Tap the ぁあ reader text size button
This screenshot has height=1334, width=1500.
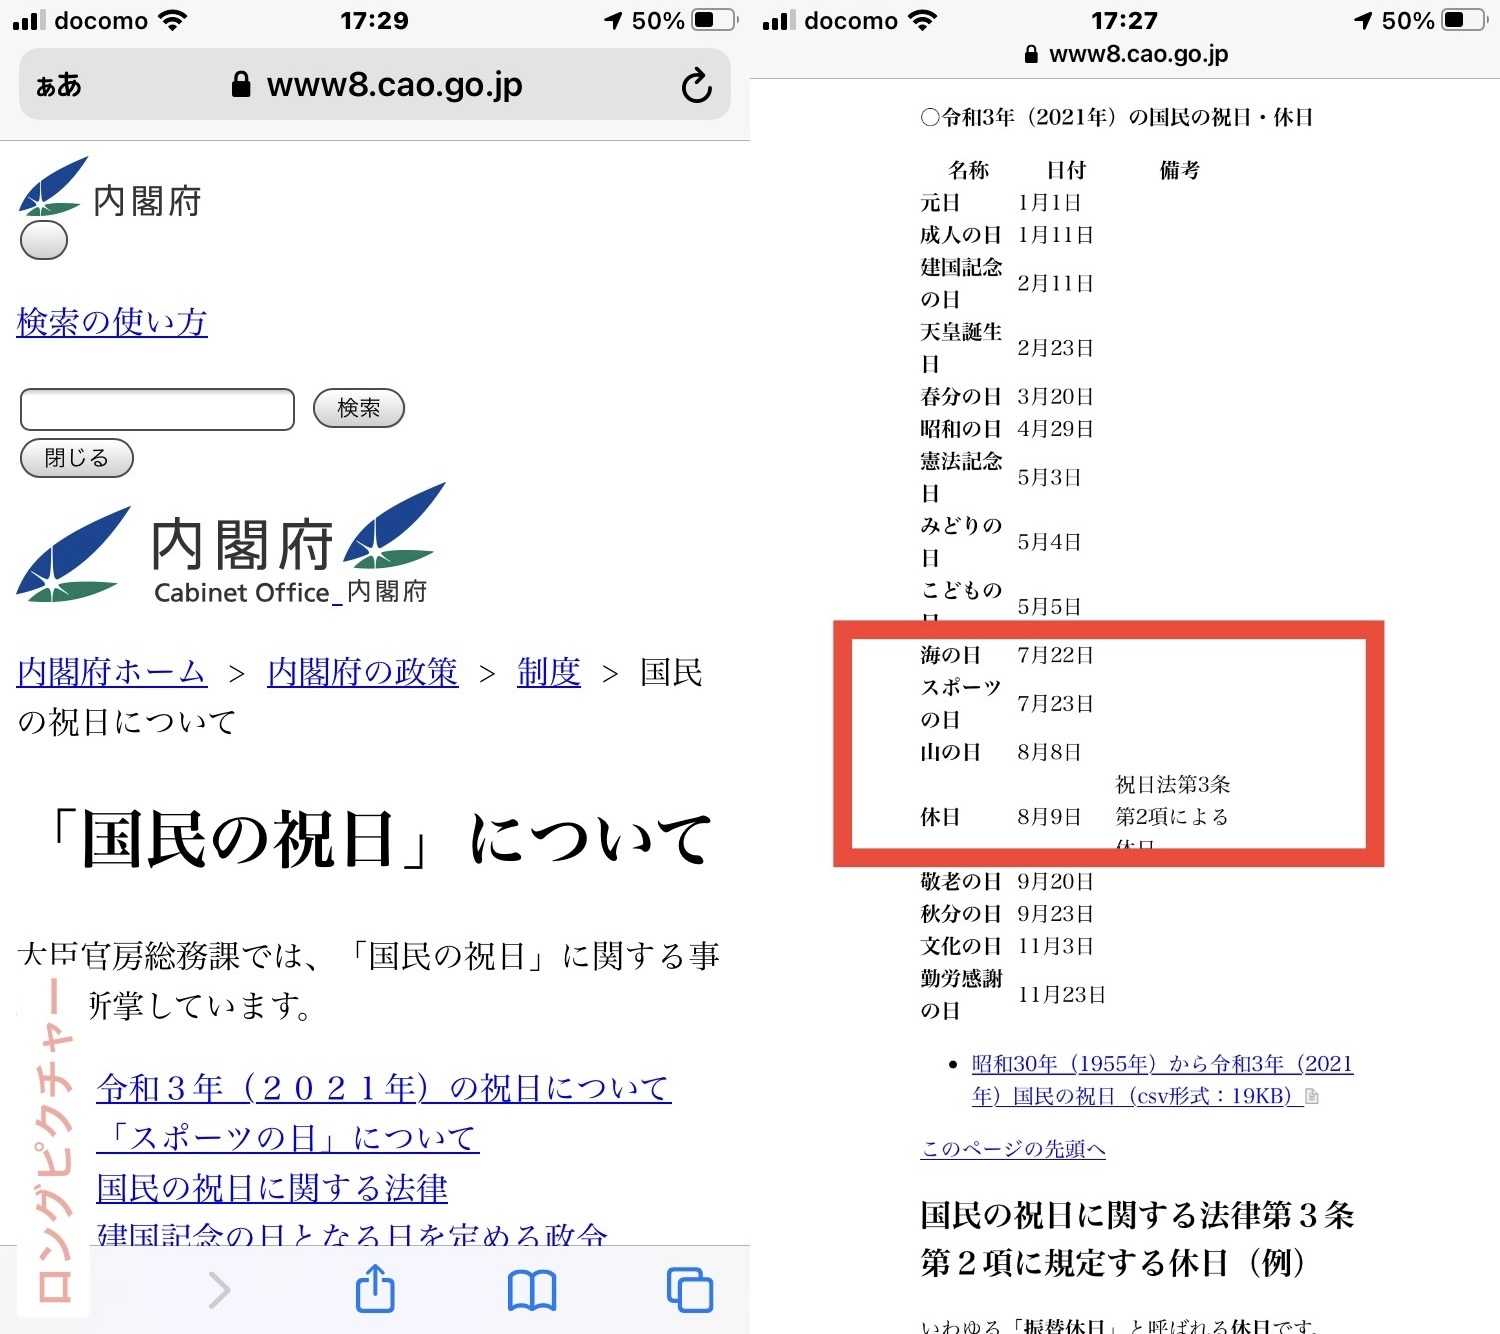pos(59,86)
